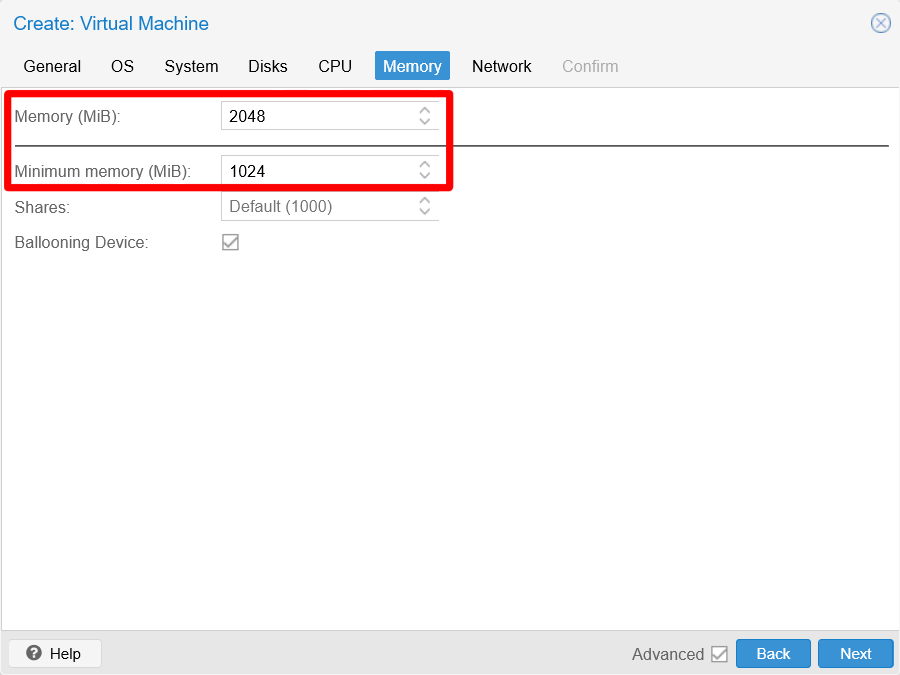The image size is (900, 675).
Task: Increase Minimum memory using its stepper
Action: coord(425,166)
